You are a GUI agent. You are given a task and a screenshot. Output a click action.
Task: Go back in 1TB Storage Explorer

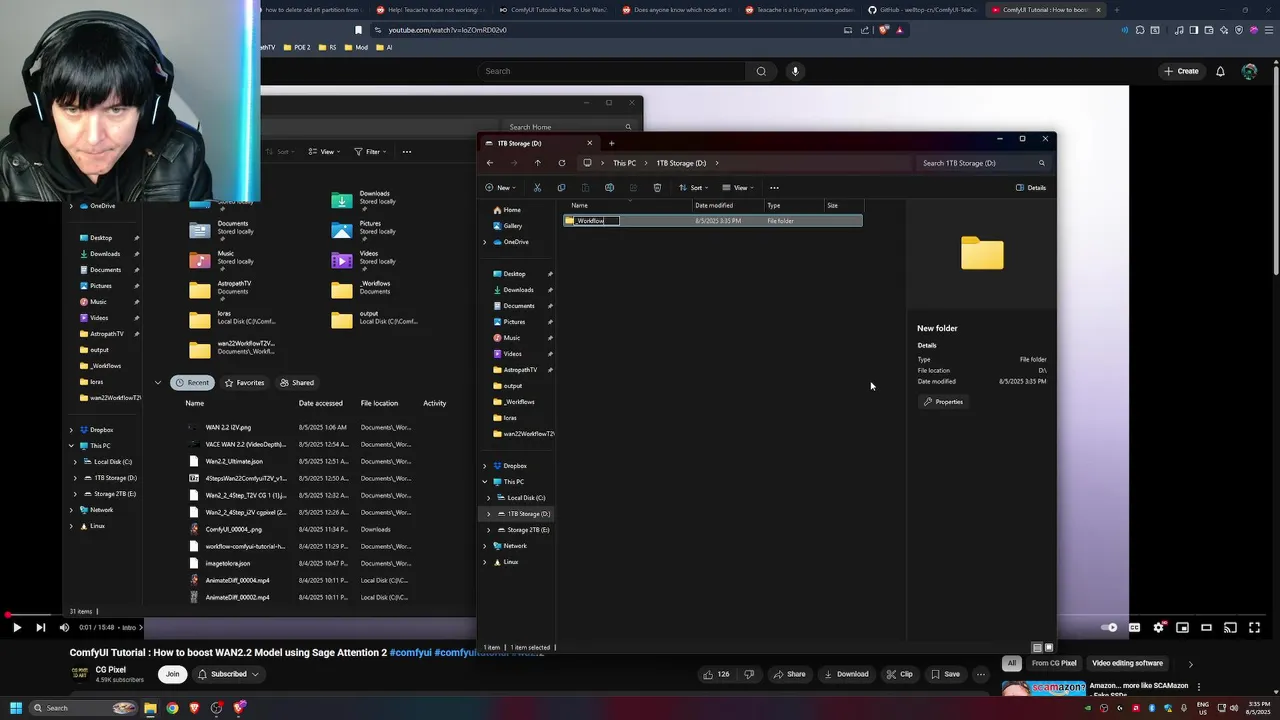[490, 163]
